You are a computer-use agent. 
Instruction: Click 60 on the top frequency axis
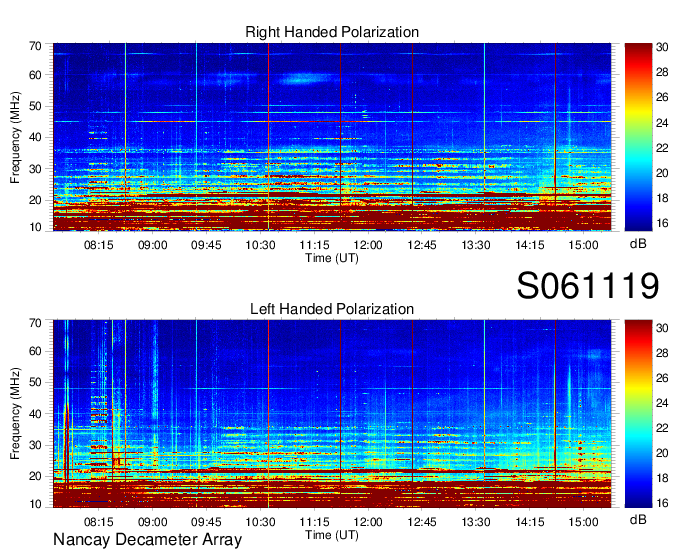pos(35,75)
